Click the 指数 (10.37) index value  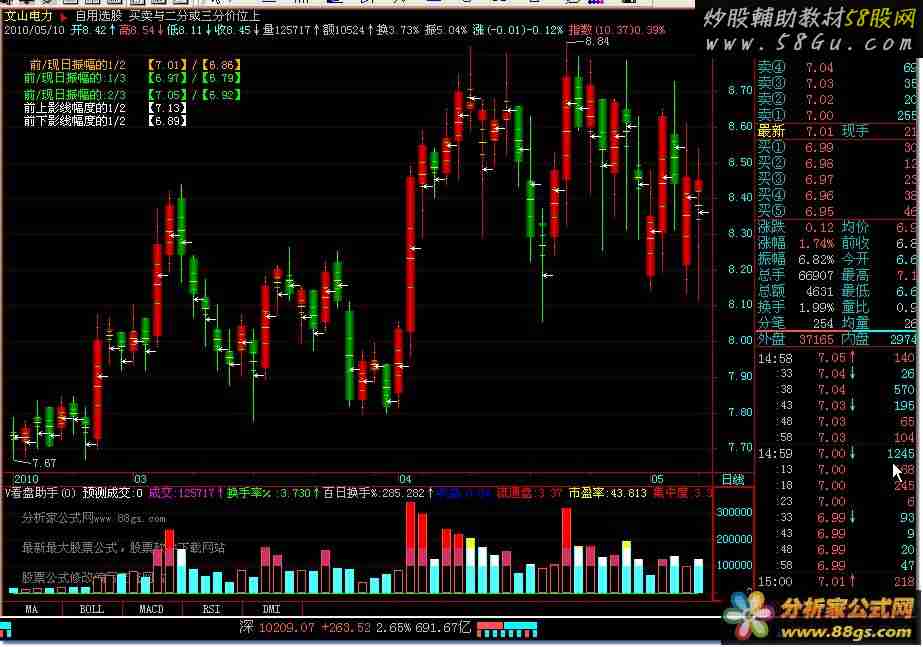click(x=616, y=29)
